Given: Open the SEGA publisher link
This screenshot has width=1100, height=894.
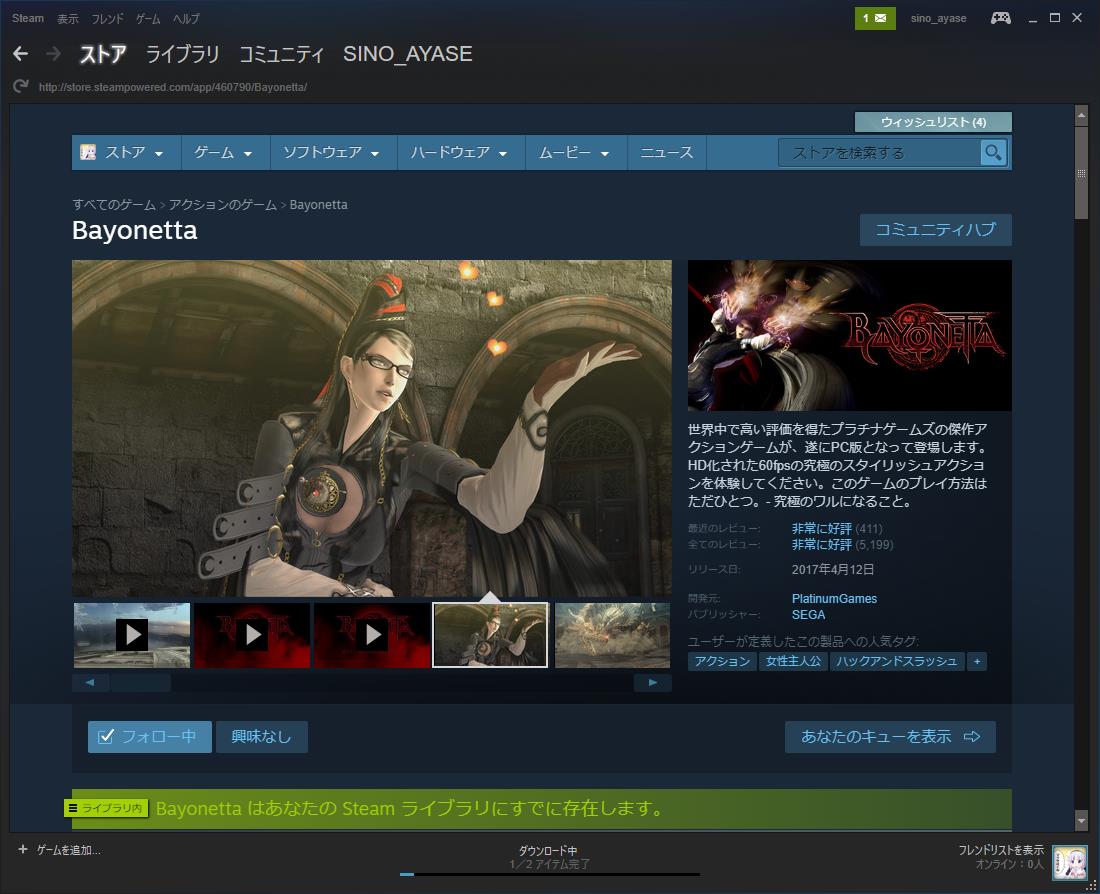Looking at the screenshot, I should [808, 615].
